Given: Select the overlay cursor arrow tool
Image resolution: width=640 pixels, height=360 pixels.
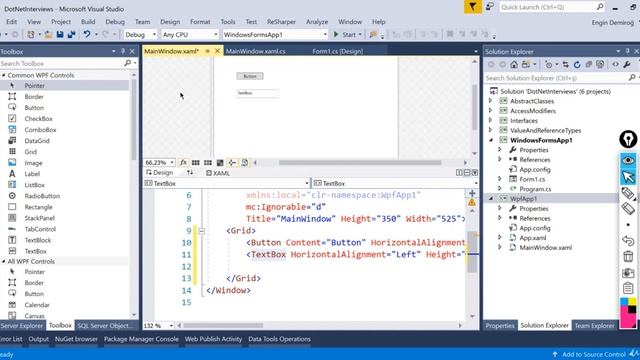Looking at the screenshot, I should point(628,177).
